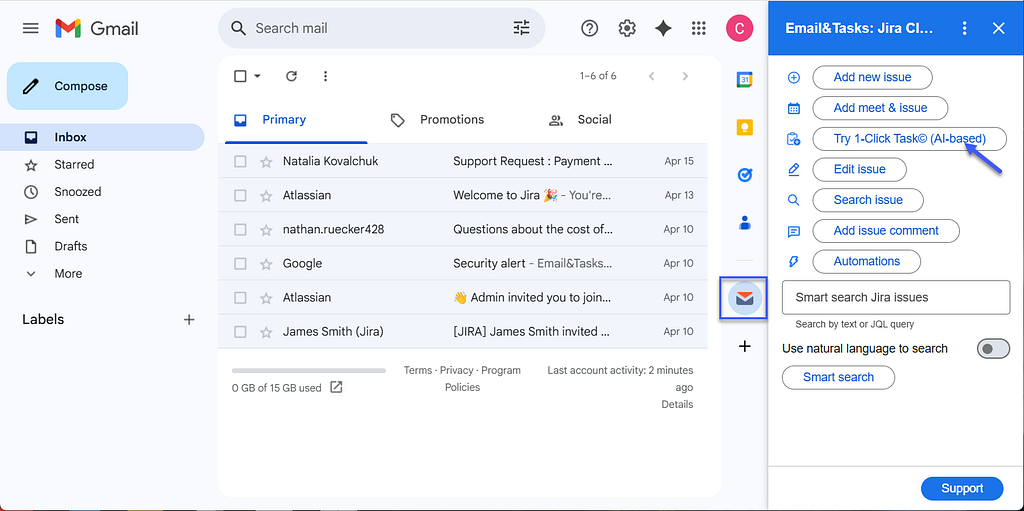Open Google Calendar side panel icon
This screenshot has height=511, width=1024.
coord(745,79)
